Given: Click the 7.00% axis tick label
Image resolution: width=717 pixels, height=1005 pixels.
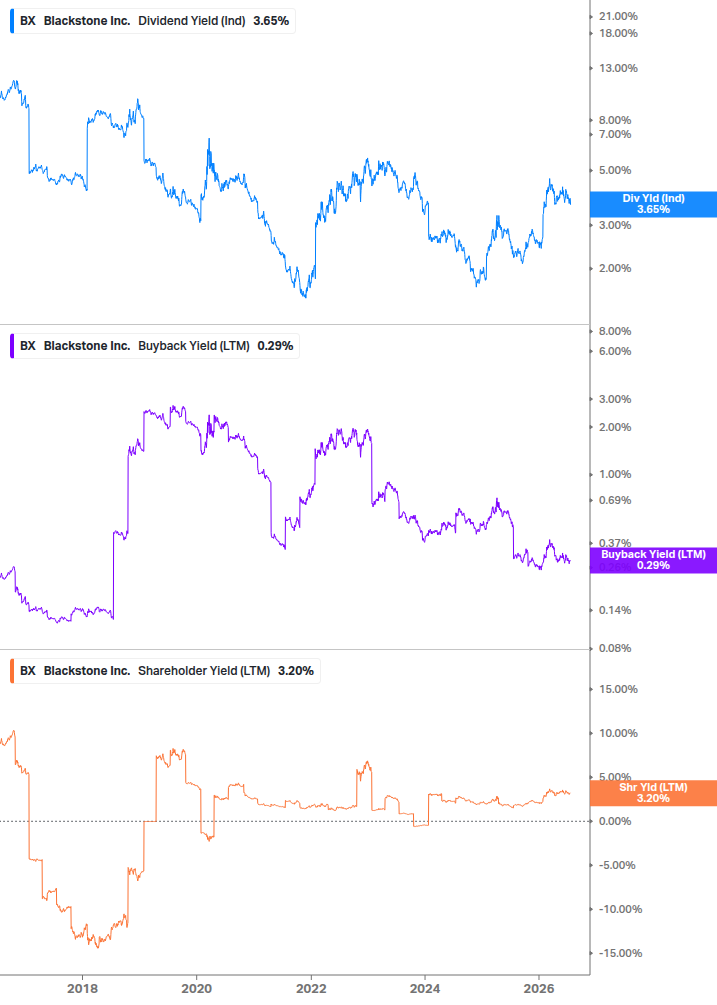Looking at the screenshot, I should [615, 134].
